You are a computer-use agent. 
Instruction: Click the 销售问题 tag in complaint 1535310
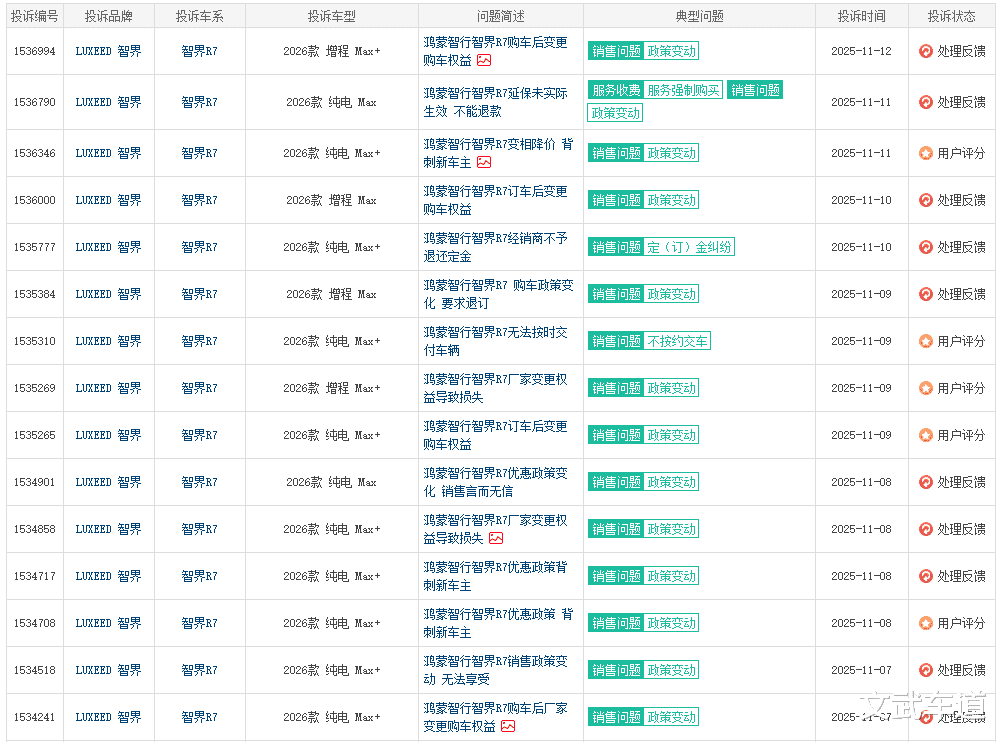click(616, 341)
